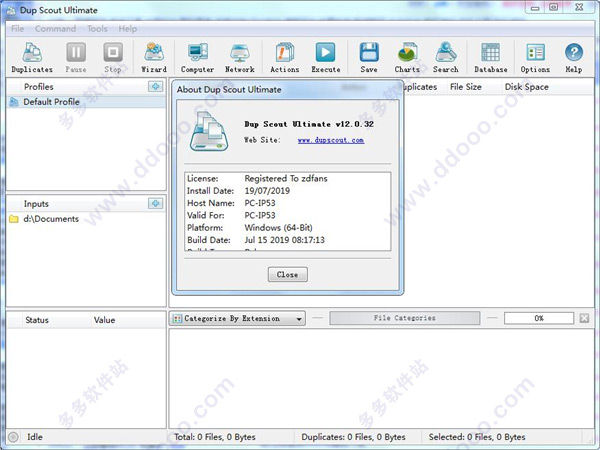Open the Command menu
The height and width of the screenshot is (450, 600).
tap(55, 29)
